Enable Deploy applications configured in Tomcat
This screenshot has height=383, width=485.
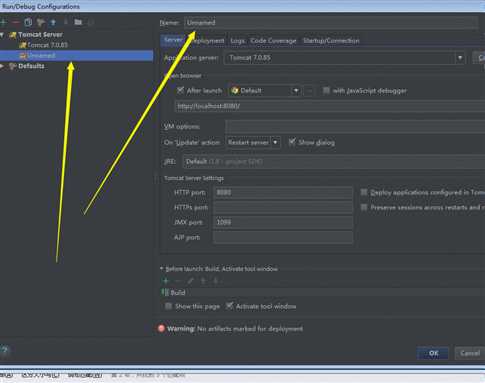coord(364,192)
